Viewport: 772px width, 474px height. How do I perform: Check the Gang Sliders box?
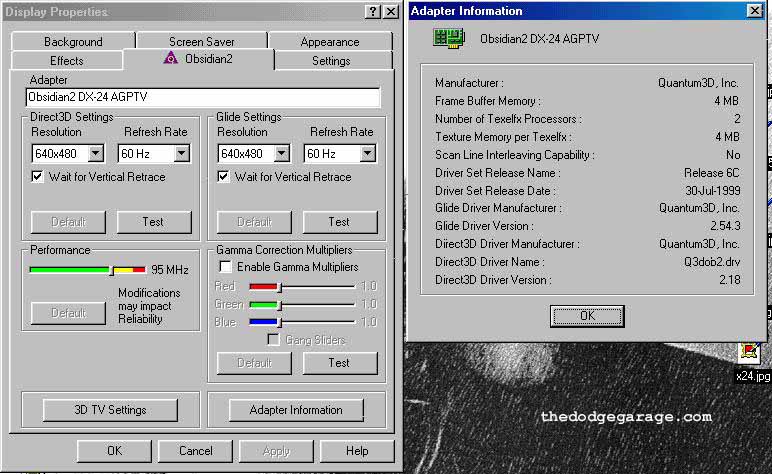pyautogui.click(x=273, y=340)
